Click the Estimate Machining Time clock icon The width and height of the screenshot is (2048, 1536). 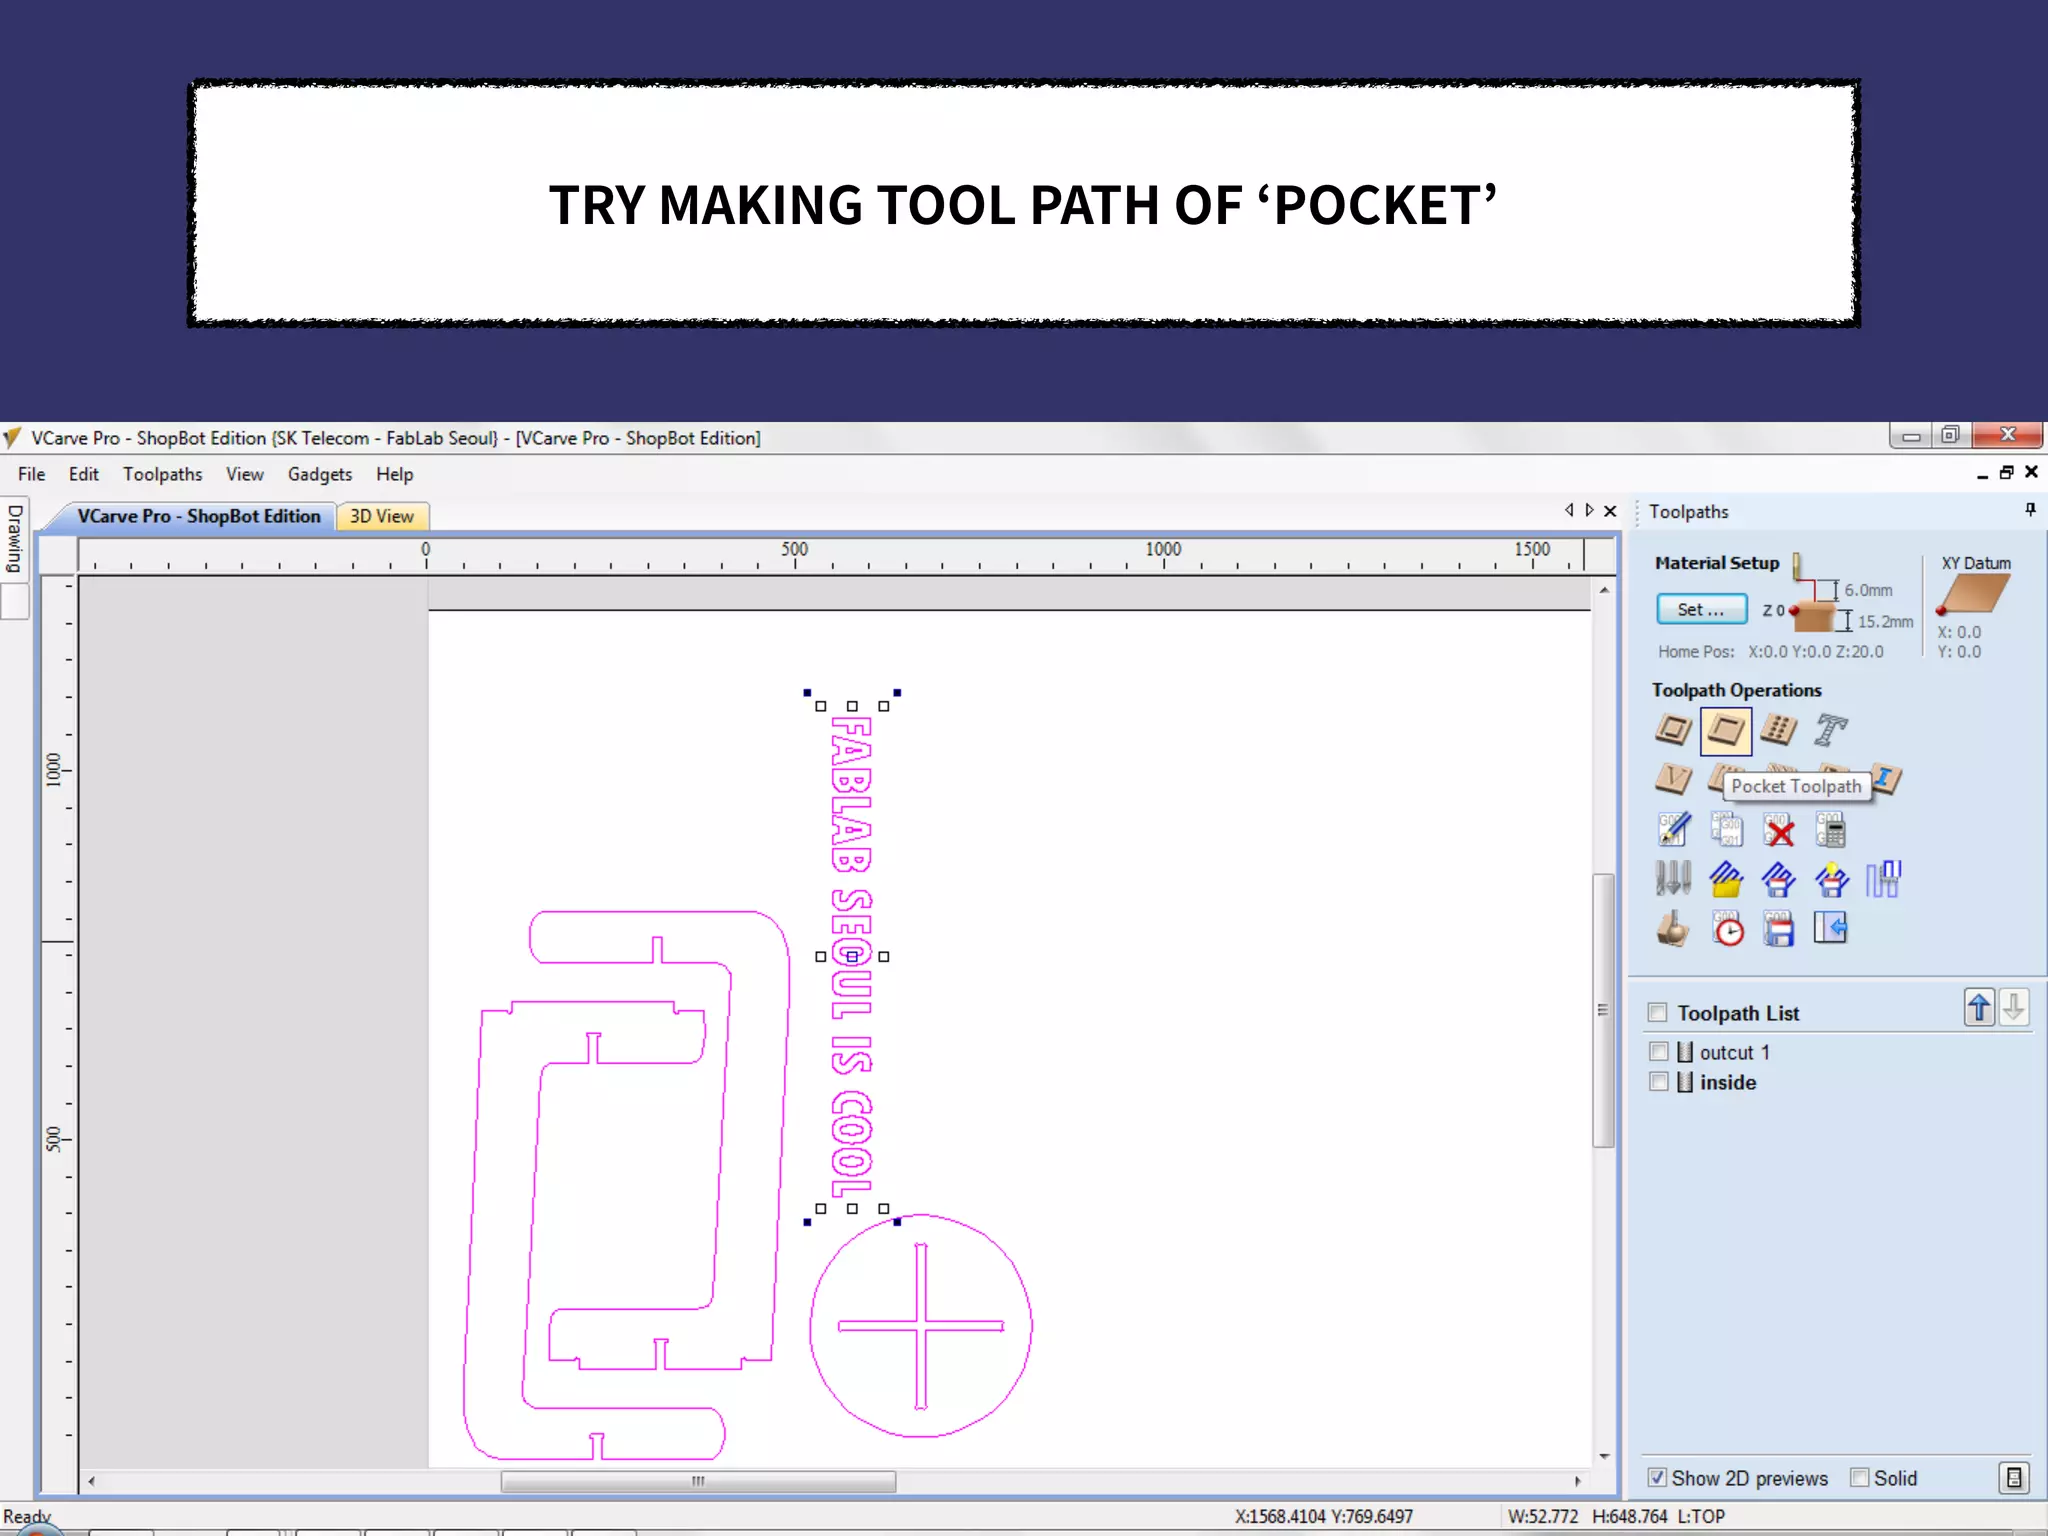coord(1728,929)
